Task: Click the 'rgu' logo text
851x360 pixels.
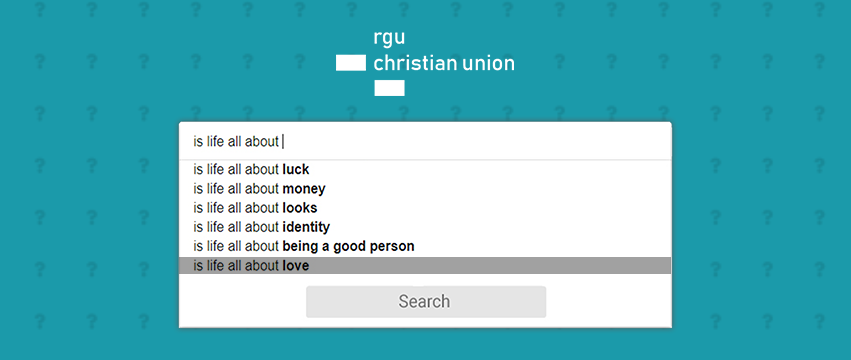Action: coord(389,38)
